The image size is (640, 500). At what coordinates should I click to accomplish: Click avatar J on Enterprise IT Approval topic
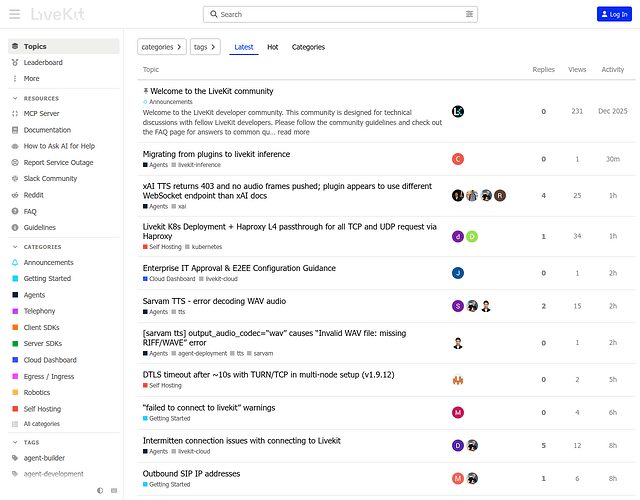point(458,273)
